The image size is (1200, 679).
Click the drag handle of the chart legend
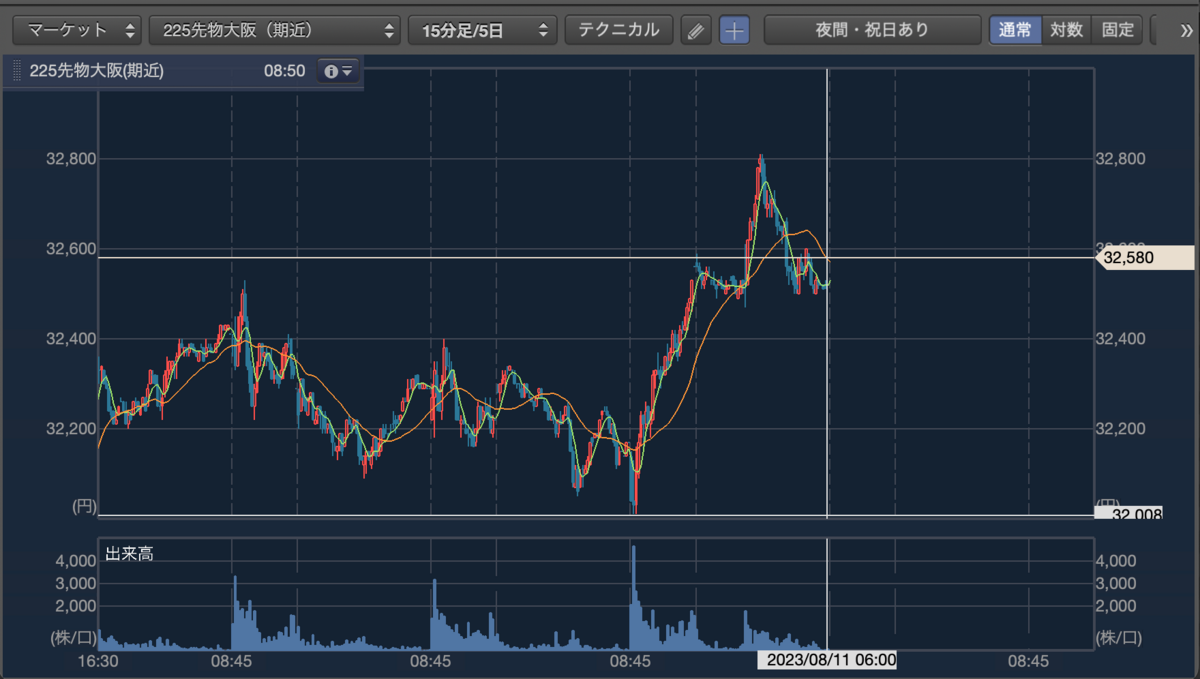point(16,71)
